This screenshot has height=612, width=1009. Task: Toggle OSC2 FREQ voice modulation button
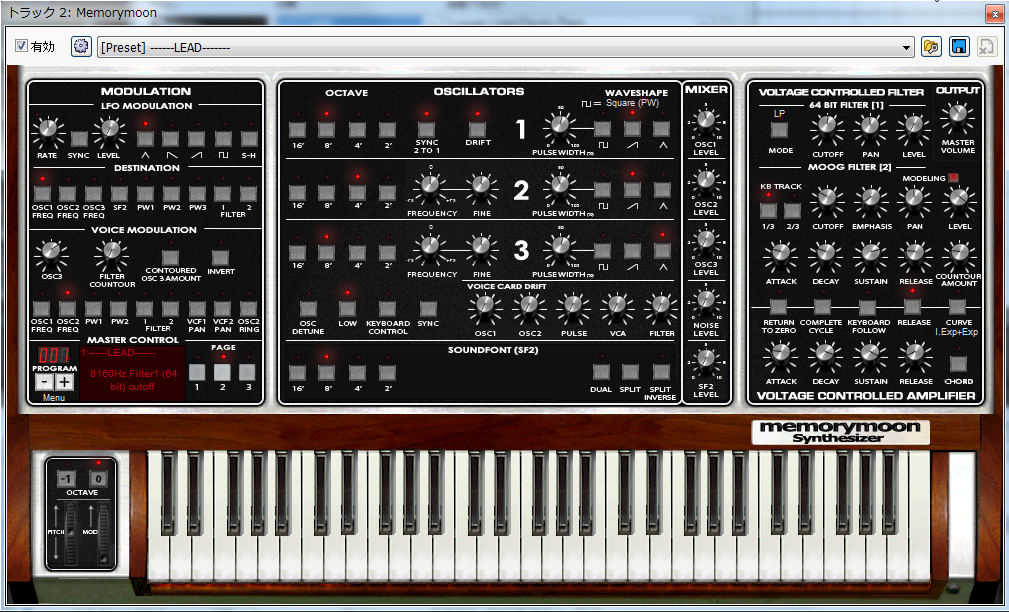(x=68, y=308)
